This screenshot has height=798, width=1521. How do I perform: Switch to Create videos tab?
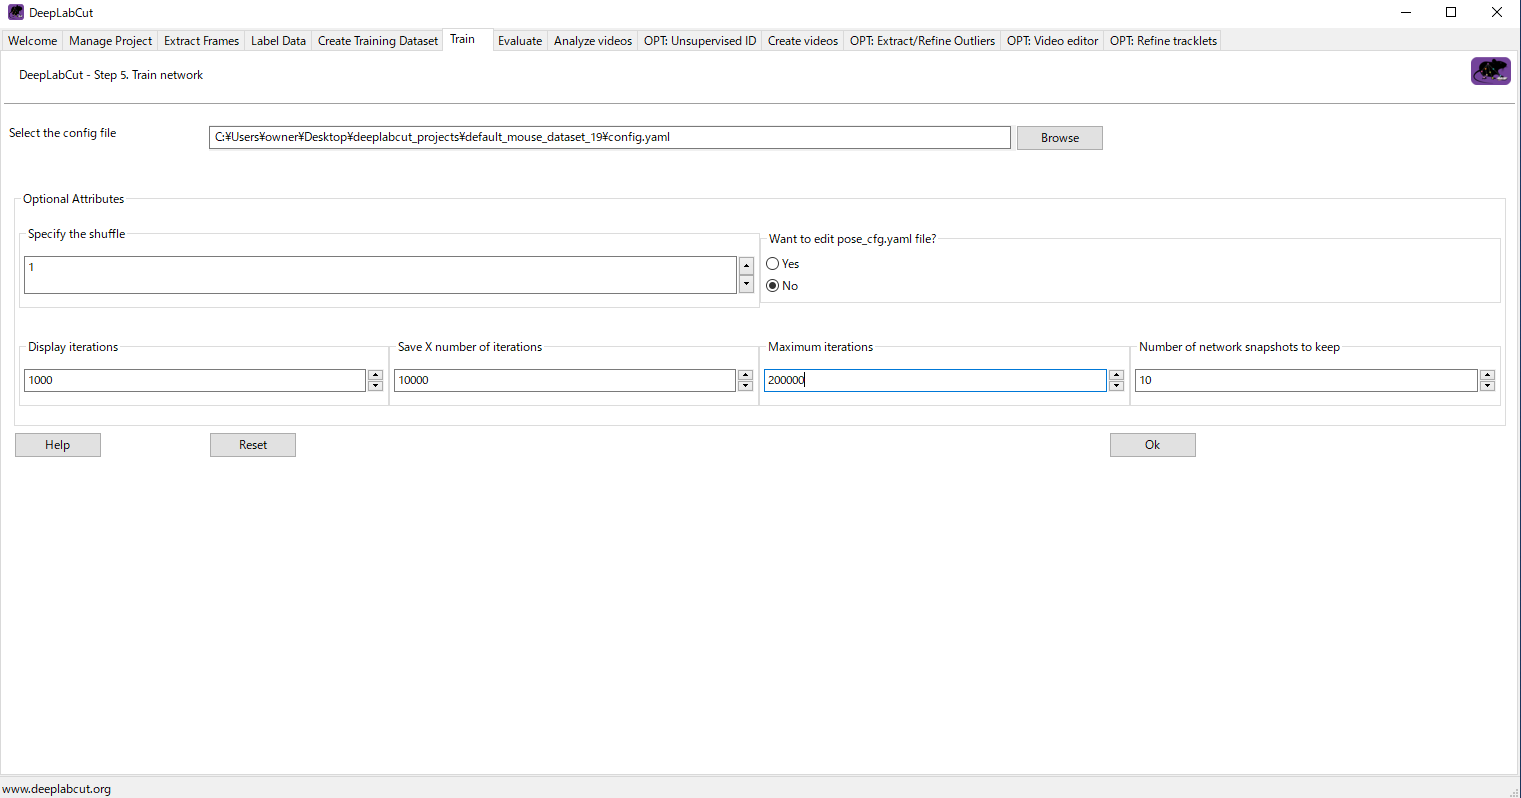[803, 41]
